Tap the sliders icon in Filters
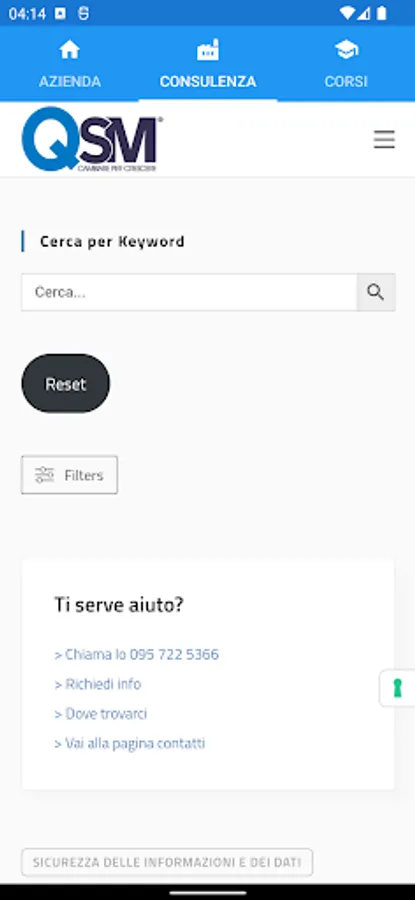 pos(44,475)
